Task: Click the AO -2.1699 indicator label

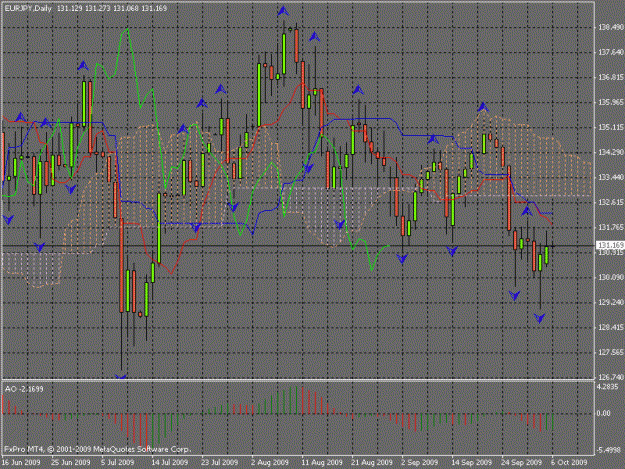Action: pos(24,389)
